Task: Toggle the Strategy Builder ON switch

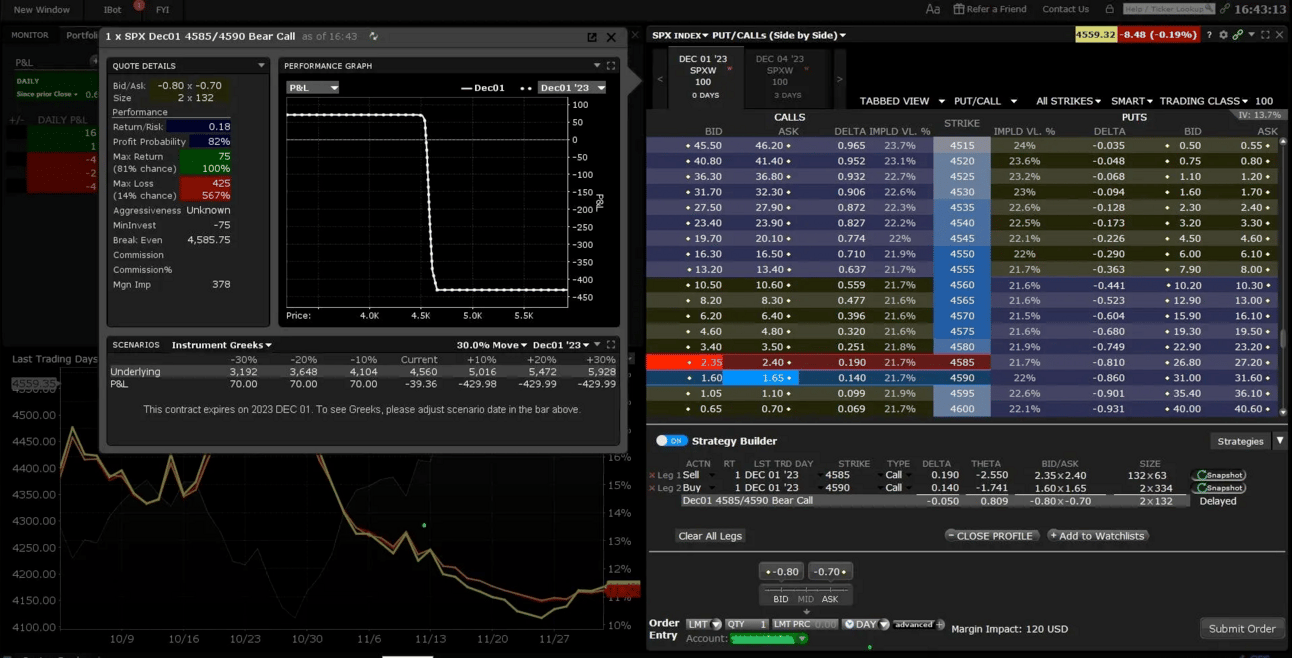Action: tap(670, 441)
